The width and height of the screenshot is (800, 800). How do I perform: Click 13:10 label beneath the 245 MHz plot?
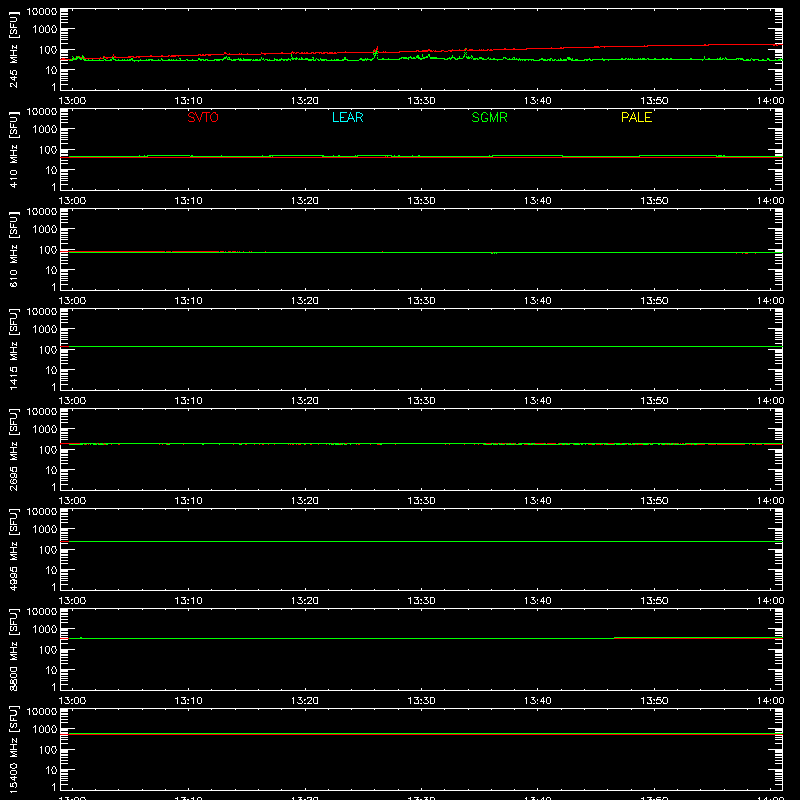(x=188, y=101)
